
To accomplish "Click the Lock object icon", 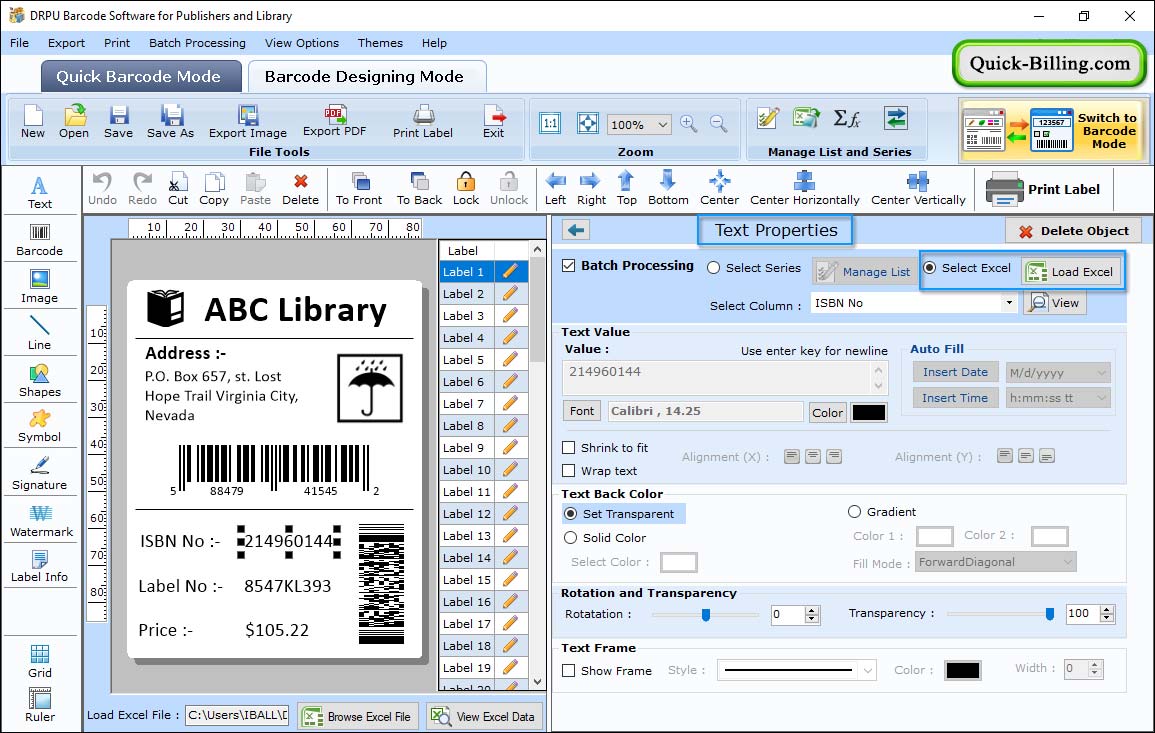I will click(466, 189).
